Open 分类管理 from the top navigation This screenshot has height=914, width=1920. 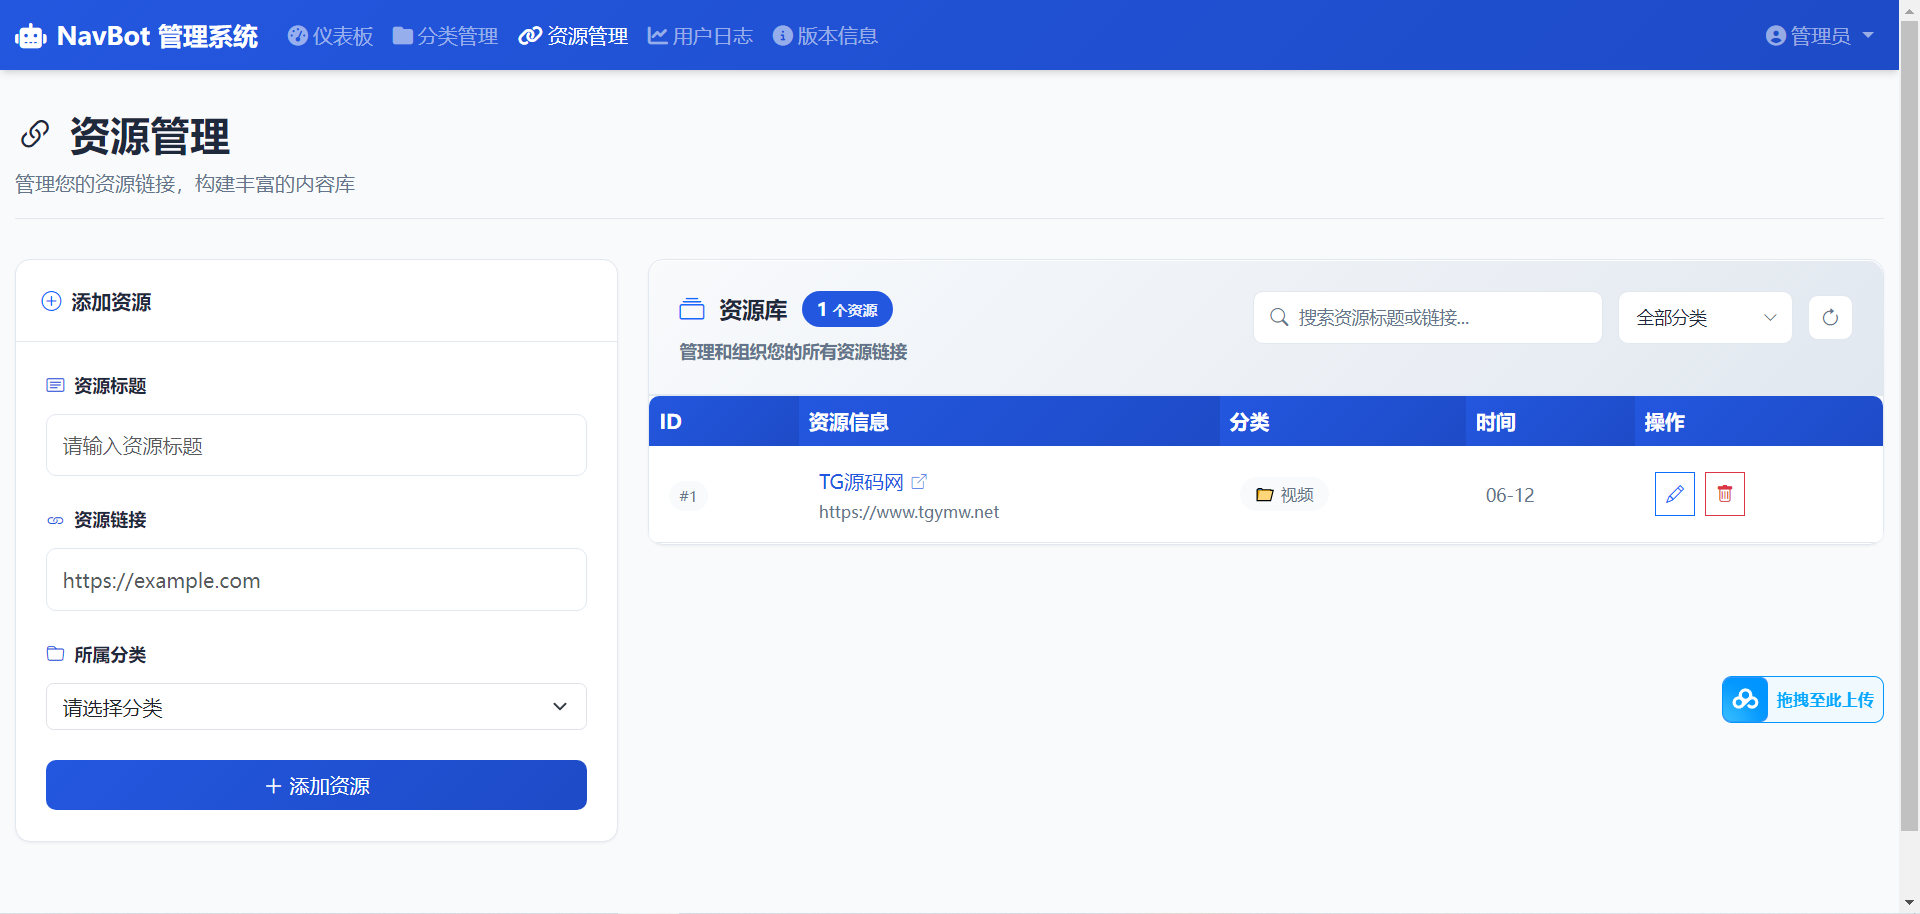(445, 36)
